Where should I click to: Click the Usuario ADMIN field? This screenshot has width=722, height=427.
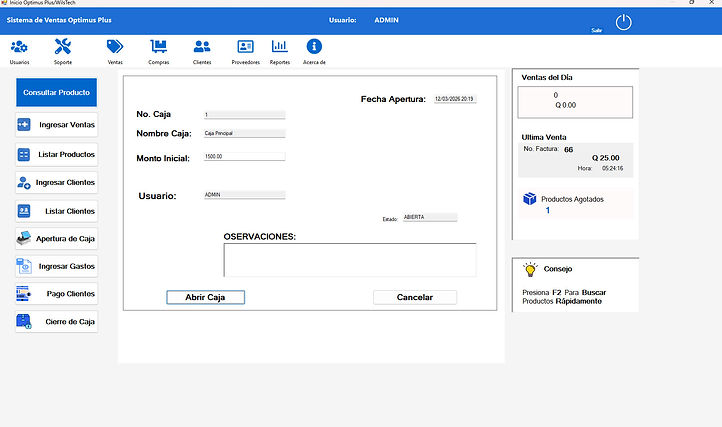pyautogui.click(x=245, y=195)
